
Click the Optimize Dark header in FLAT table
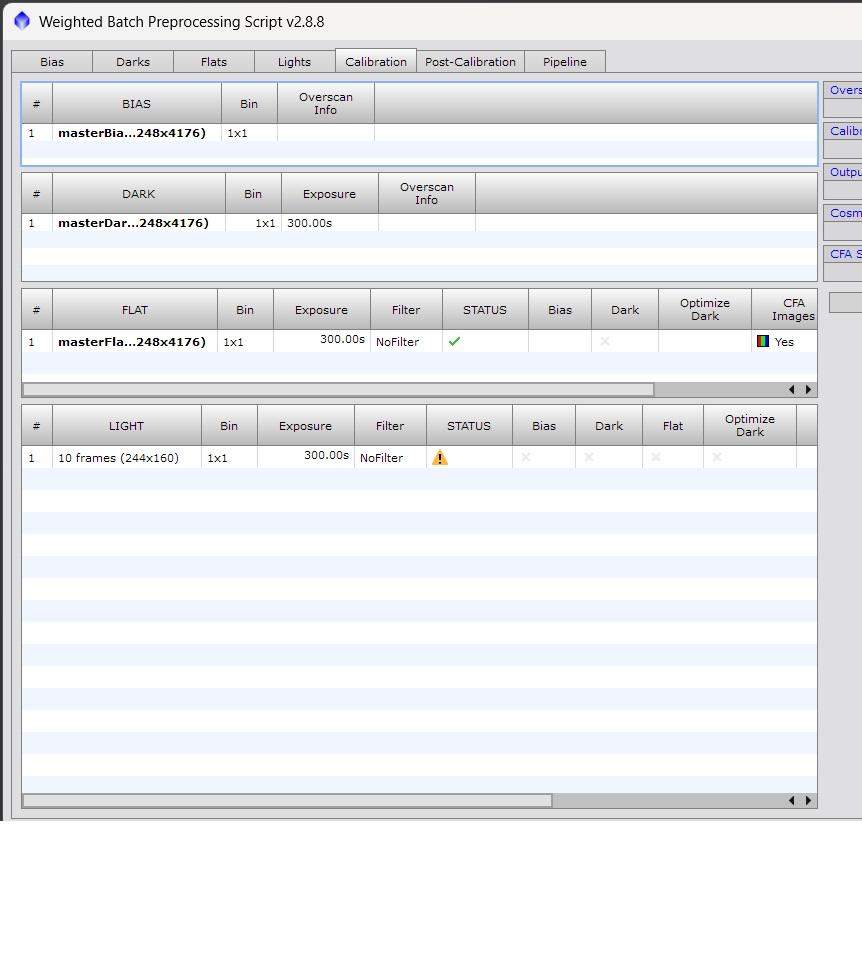pyautogui.click(x=705, y=310)
